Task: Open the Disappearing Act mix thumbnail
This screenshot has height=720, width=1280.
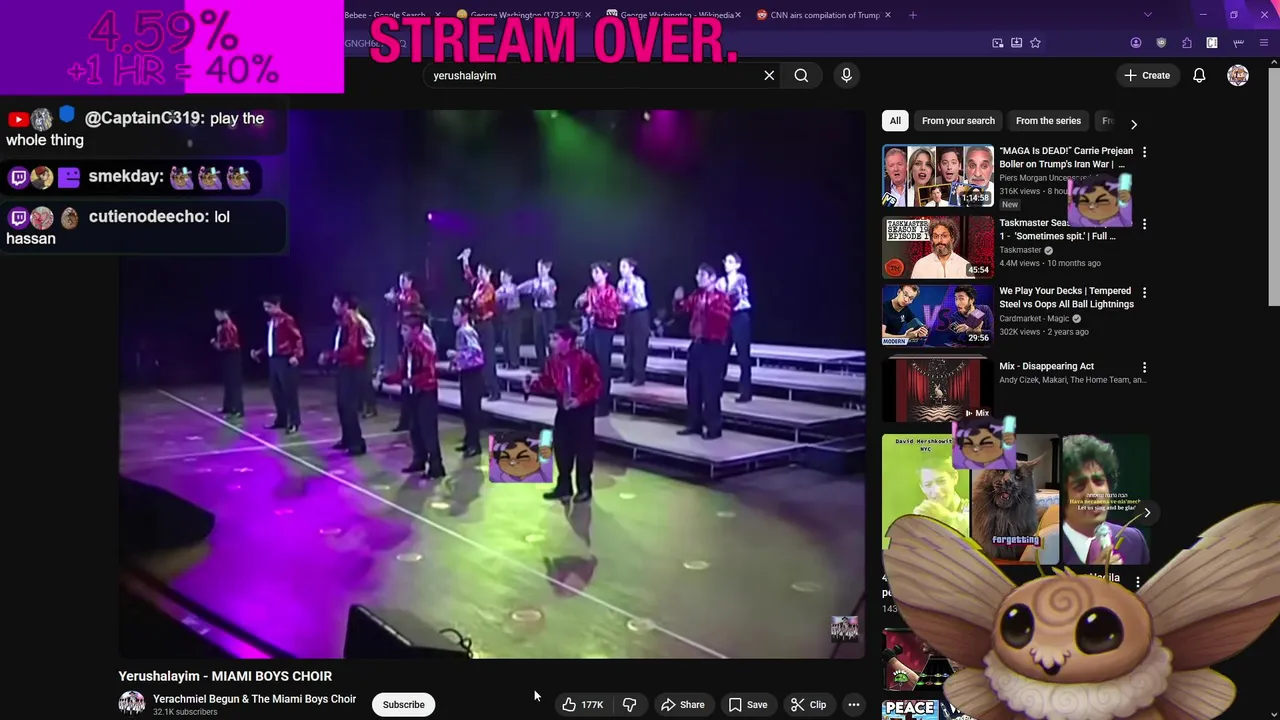Action: tap(937, 389)
